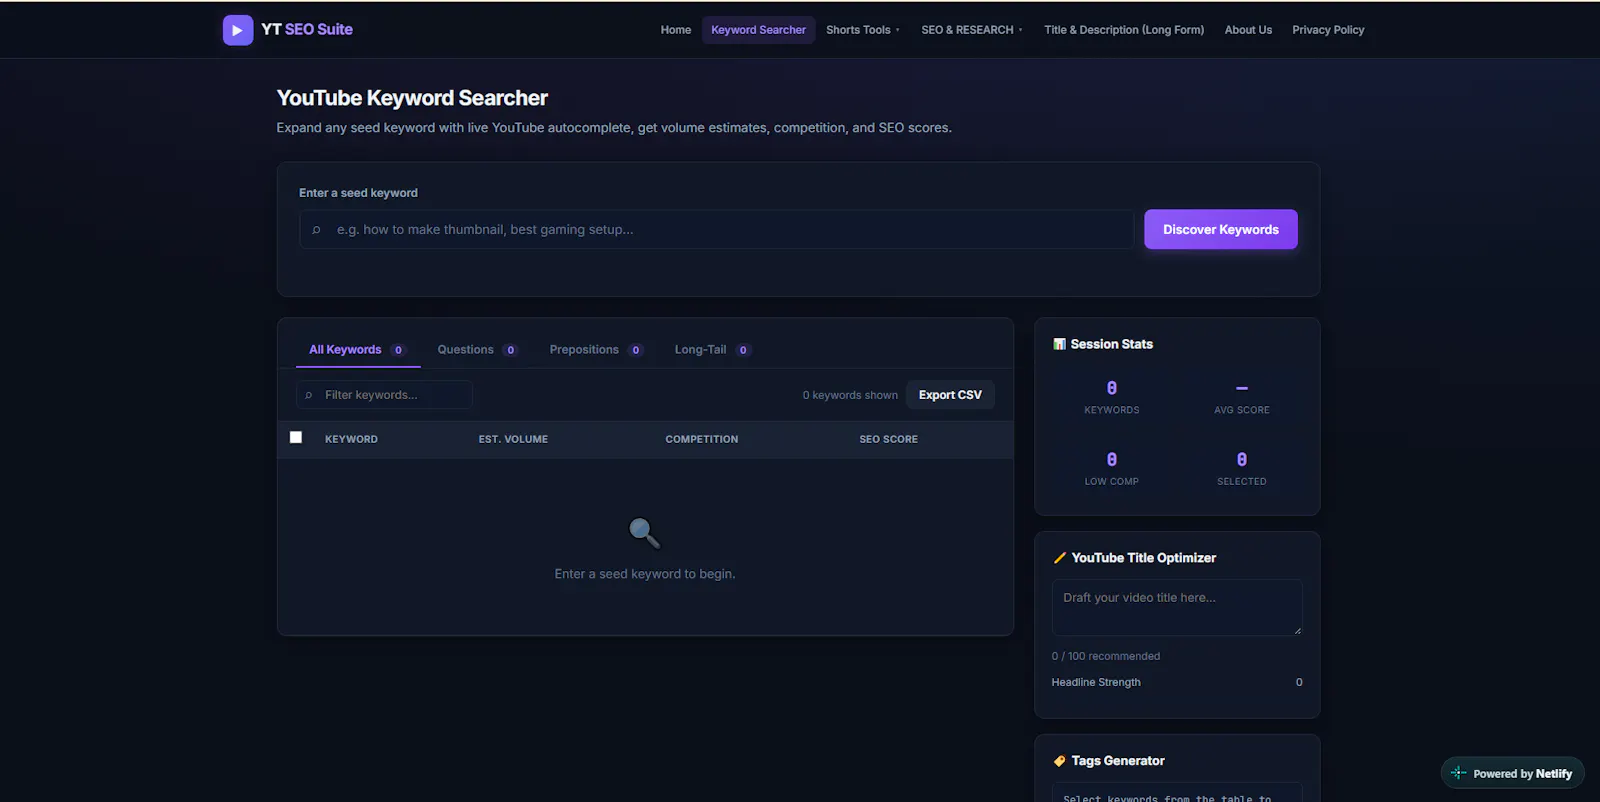
Task: Click the '0 / 100 recommended' counter
Action: (1106, 656)
